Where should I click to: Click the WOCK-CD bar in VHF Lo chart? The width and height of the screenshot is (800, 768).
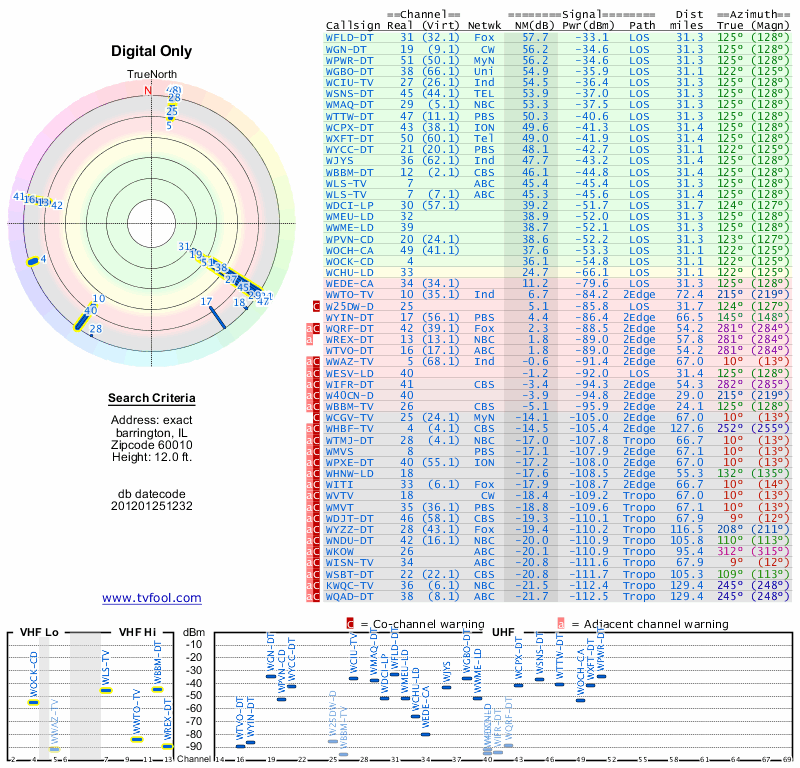33,702
